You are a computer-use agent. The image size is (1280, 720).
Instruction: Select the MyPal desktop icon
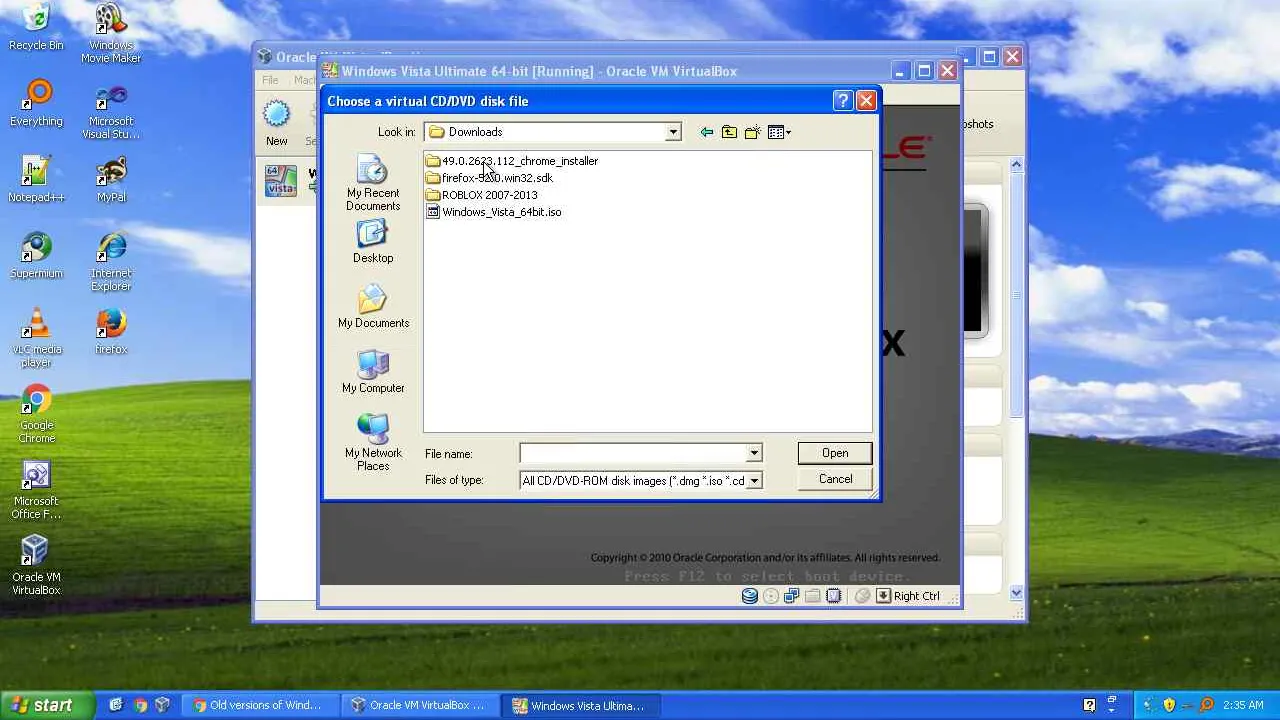(x=111, y=180)
